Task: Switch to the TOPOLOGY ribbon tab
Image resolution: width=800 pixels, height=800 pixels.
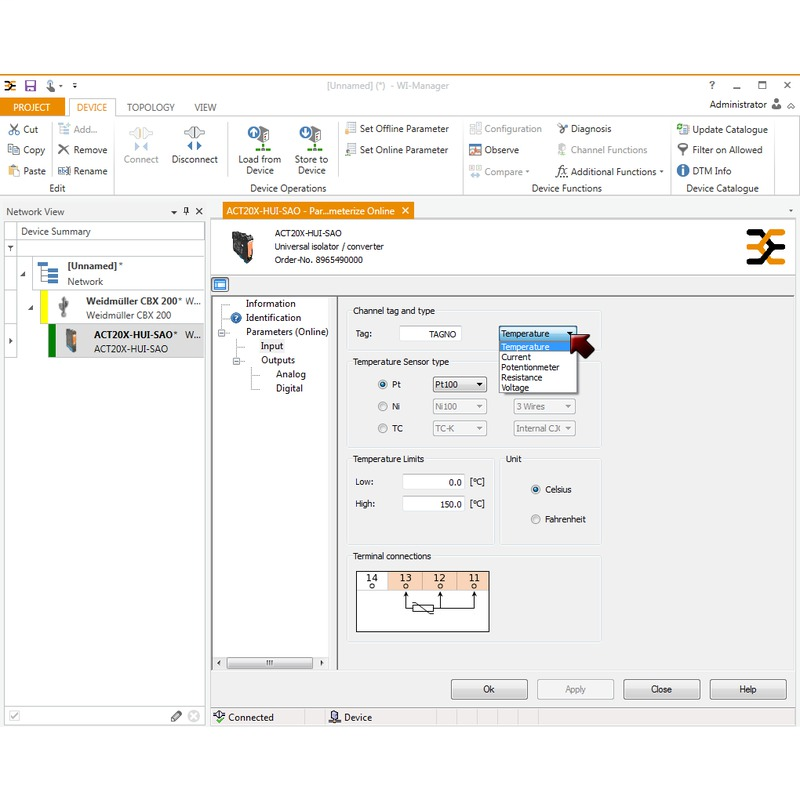Action: pos(151,107)
